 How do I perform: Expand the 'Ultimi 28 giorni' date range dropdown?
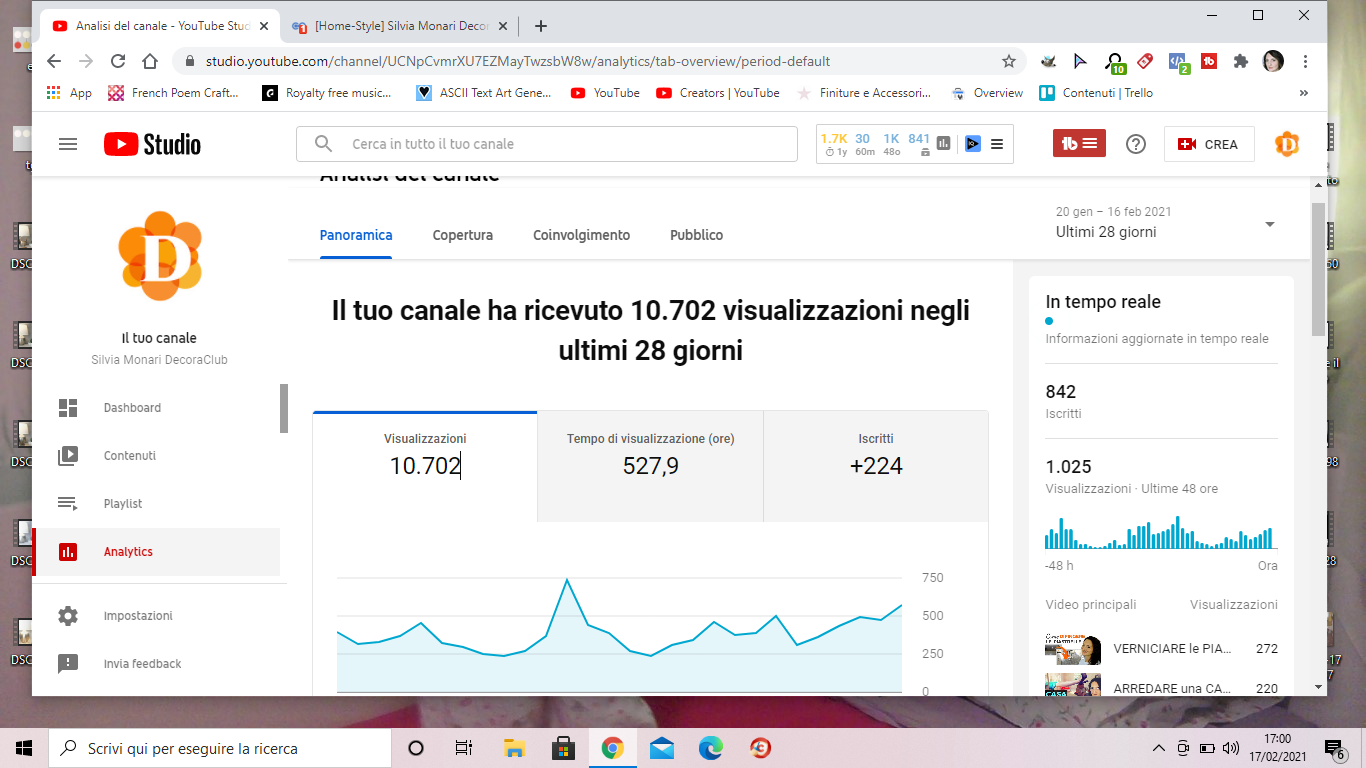(x=1165, y=223)
